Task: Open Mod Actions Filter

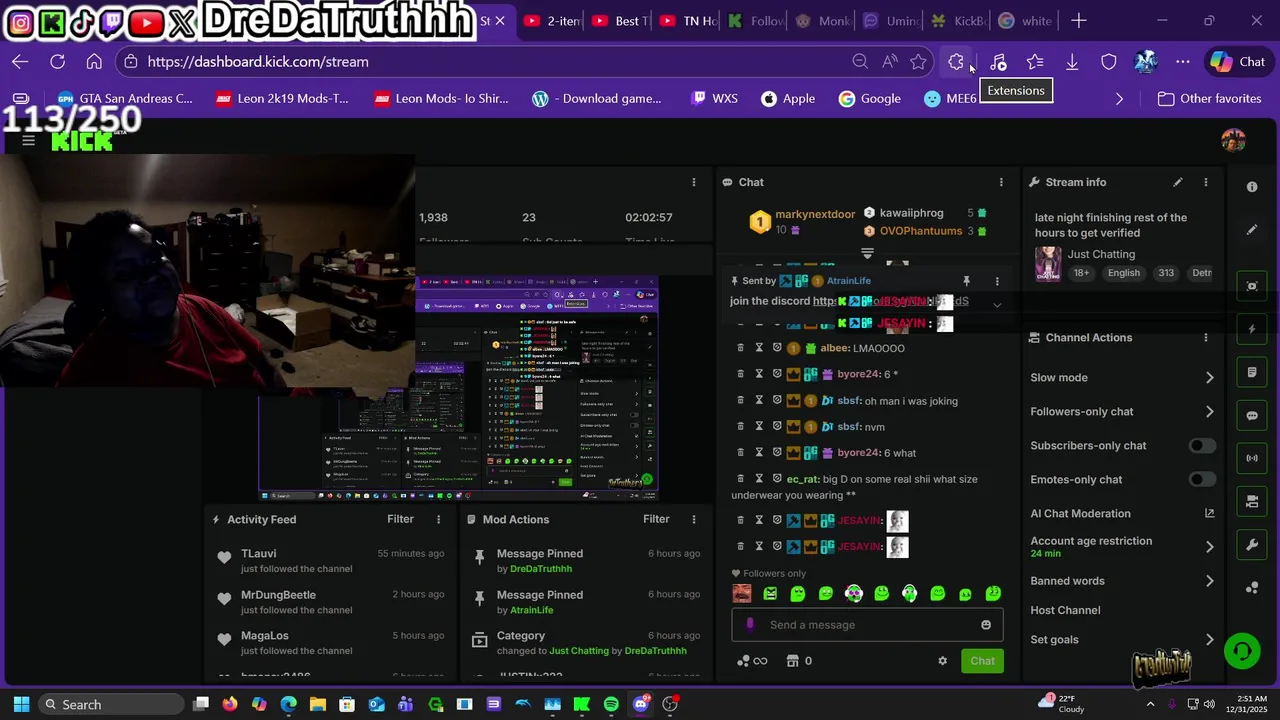Action: tap(656, 519)
